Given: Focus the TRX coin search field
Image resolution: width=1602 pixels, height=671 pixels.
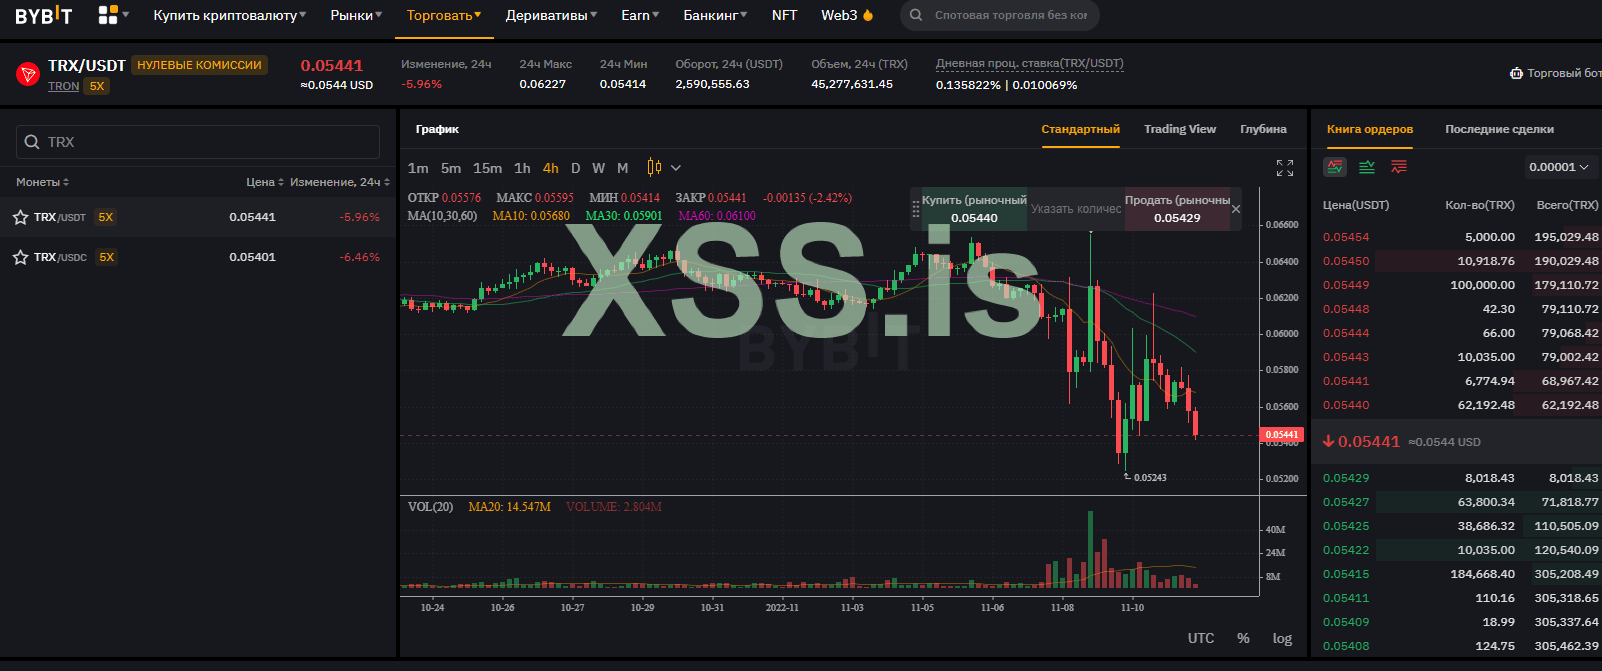Looking at the screenshot, I should (x=198, y=142).
